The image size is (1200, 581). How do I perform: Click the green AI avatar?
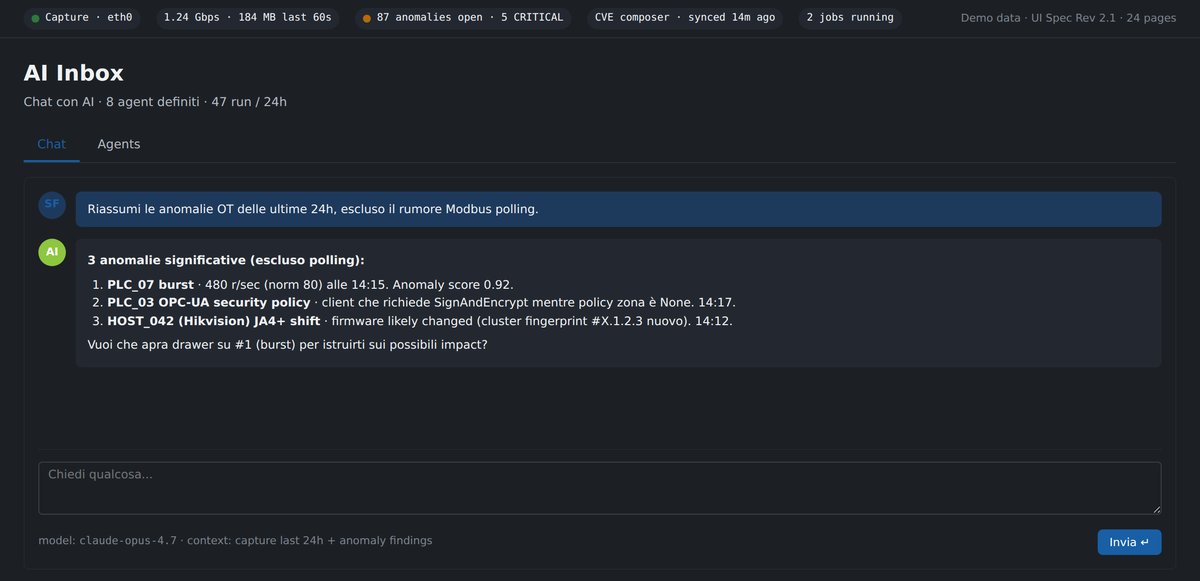click(52, 252)
